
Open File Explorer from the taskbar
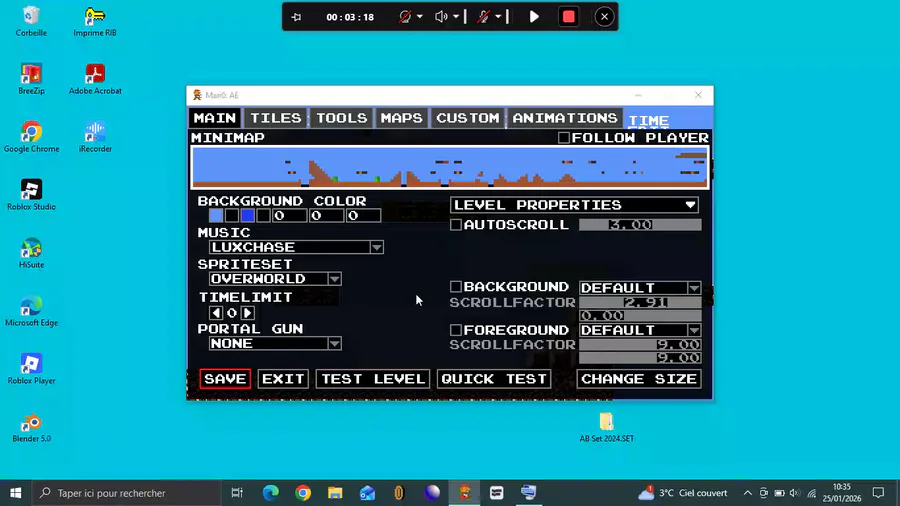click(x=335, y=493)
